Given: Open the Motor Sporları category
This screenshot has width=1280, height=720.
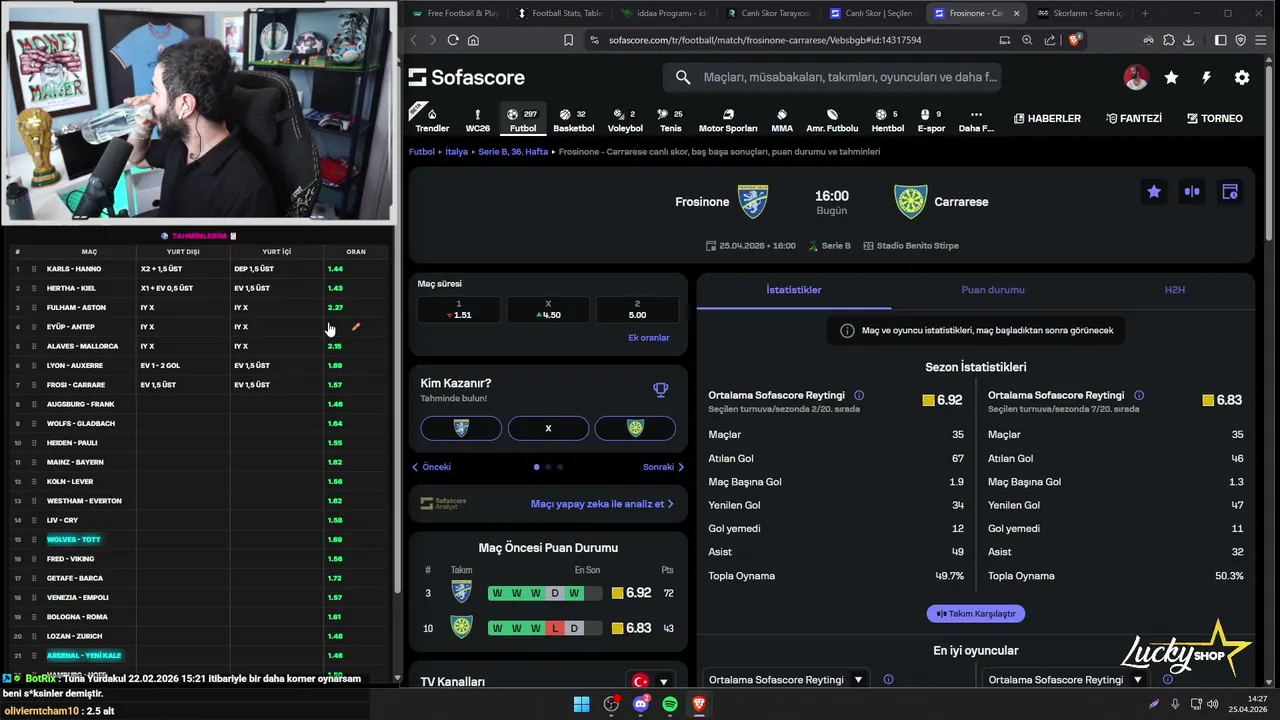Looking at the screenshot, I should point(728,119).
